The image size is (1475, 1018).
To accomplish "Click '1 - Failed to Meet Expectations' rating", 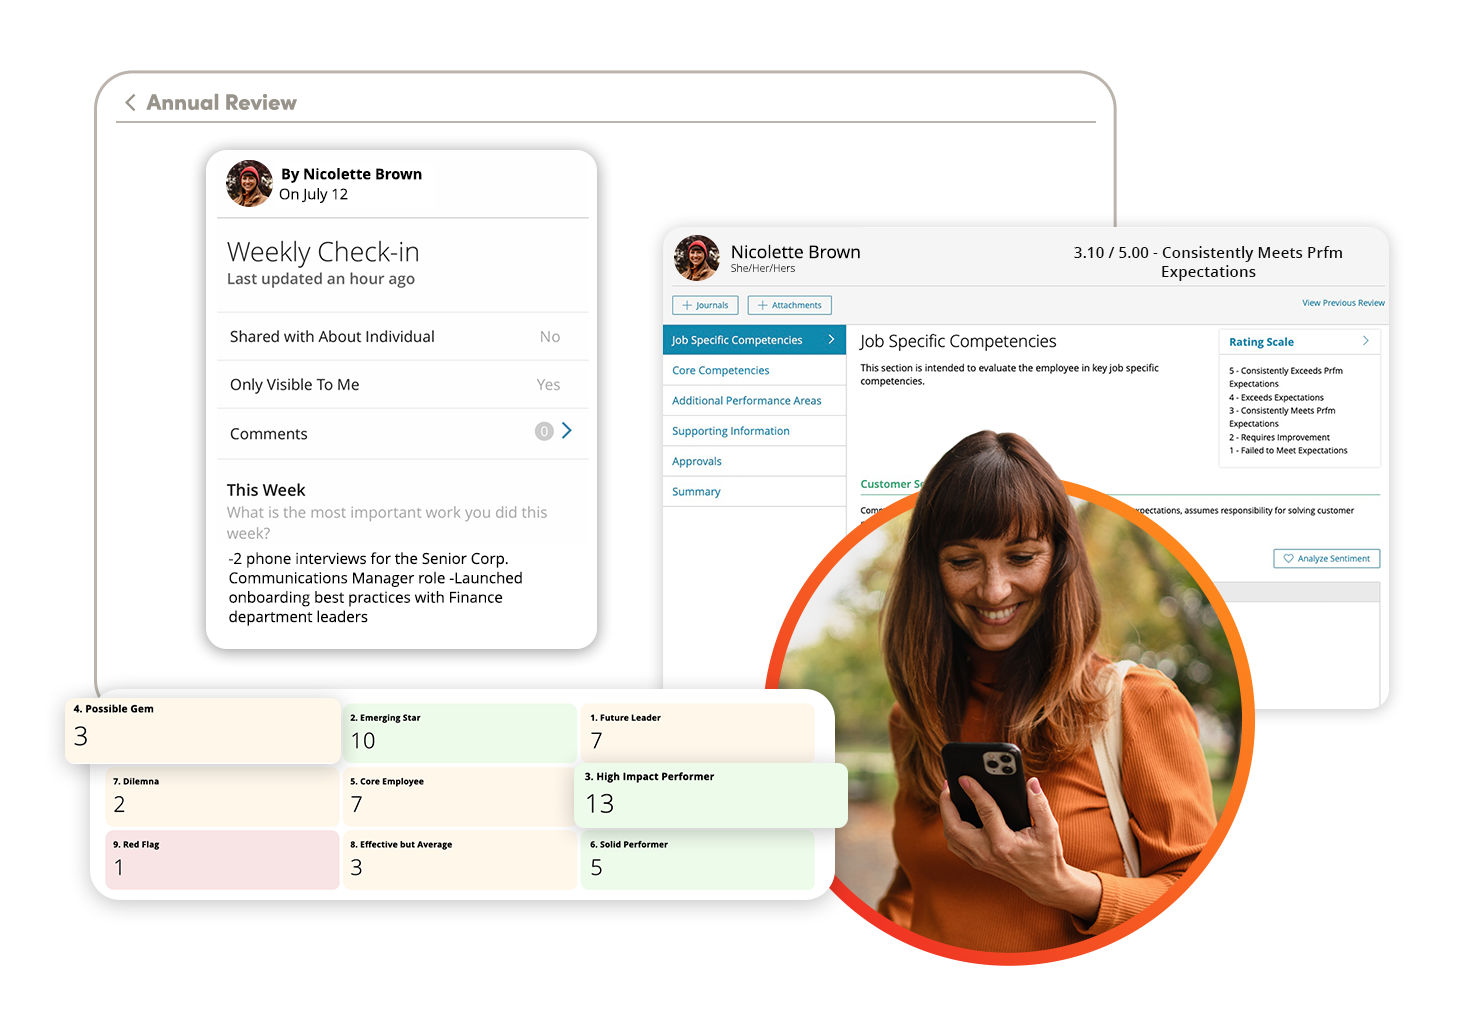I will coord(1288,451).
